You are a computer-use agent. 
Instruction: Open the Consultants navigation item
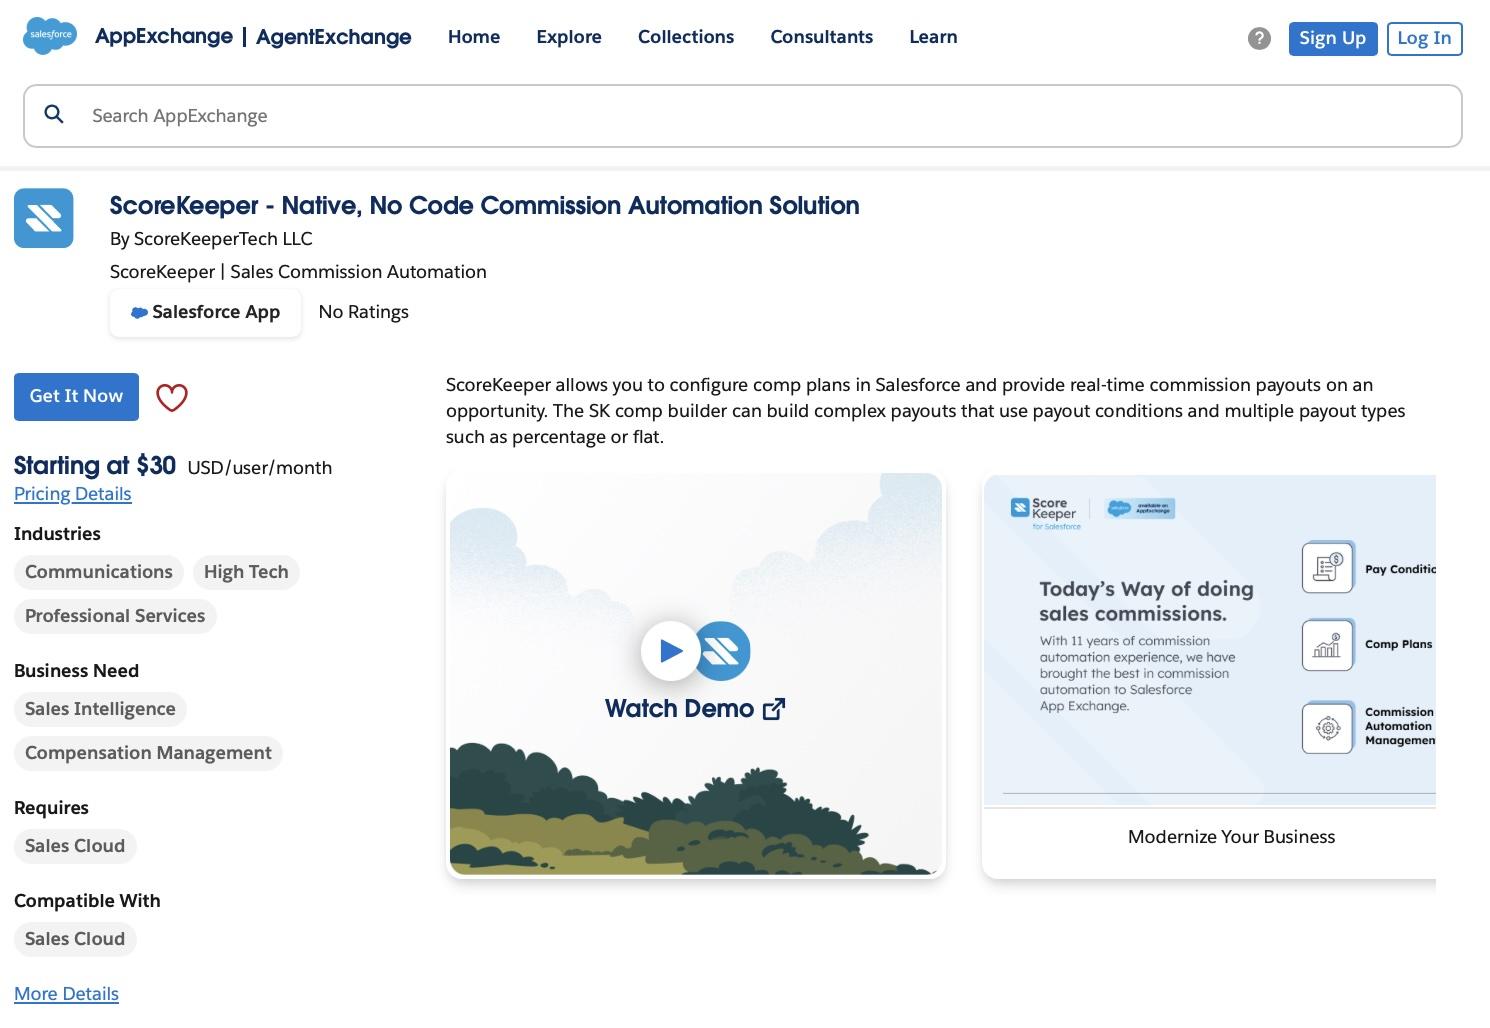pos(821,37)
